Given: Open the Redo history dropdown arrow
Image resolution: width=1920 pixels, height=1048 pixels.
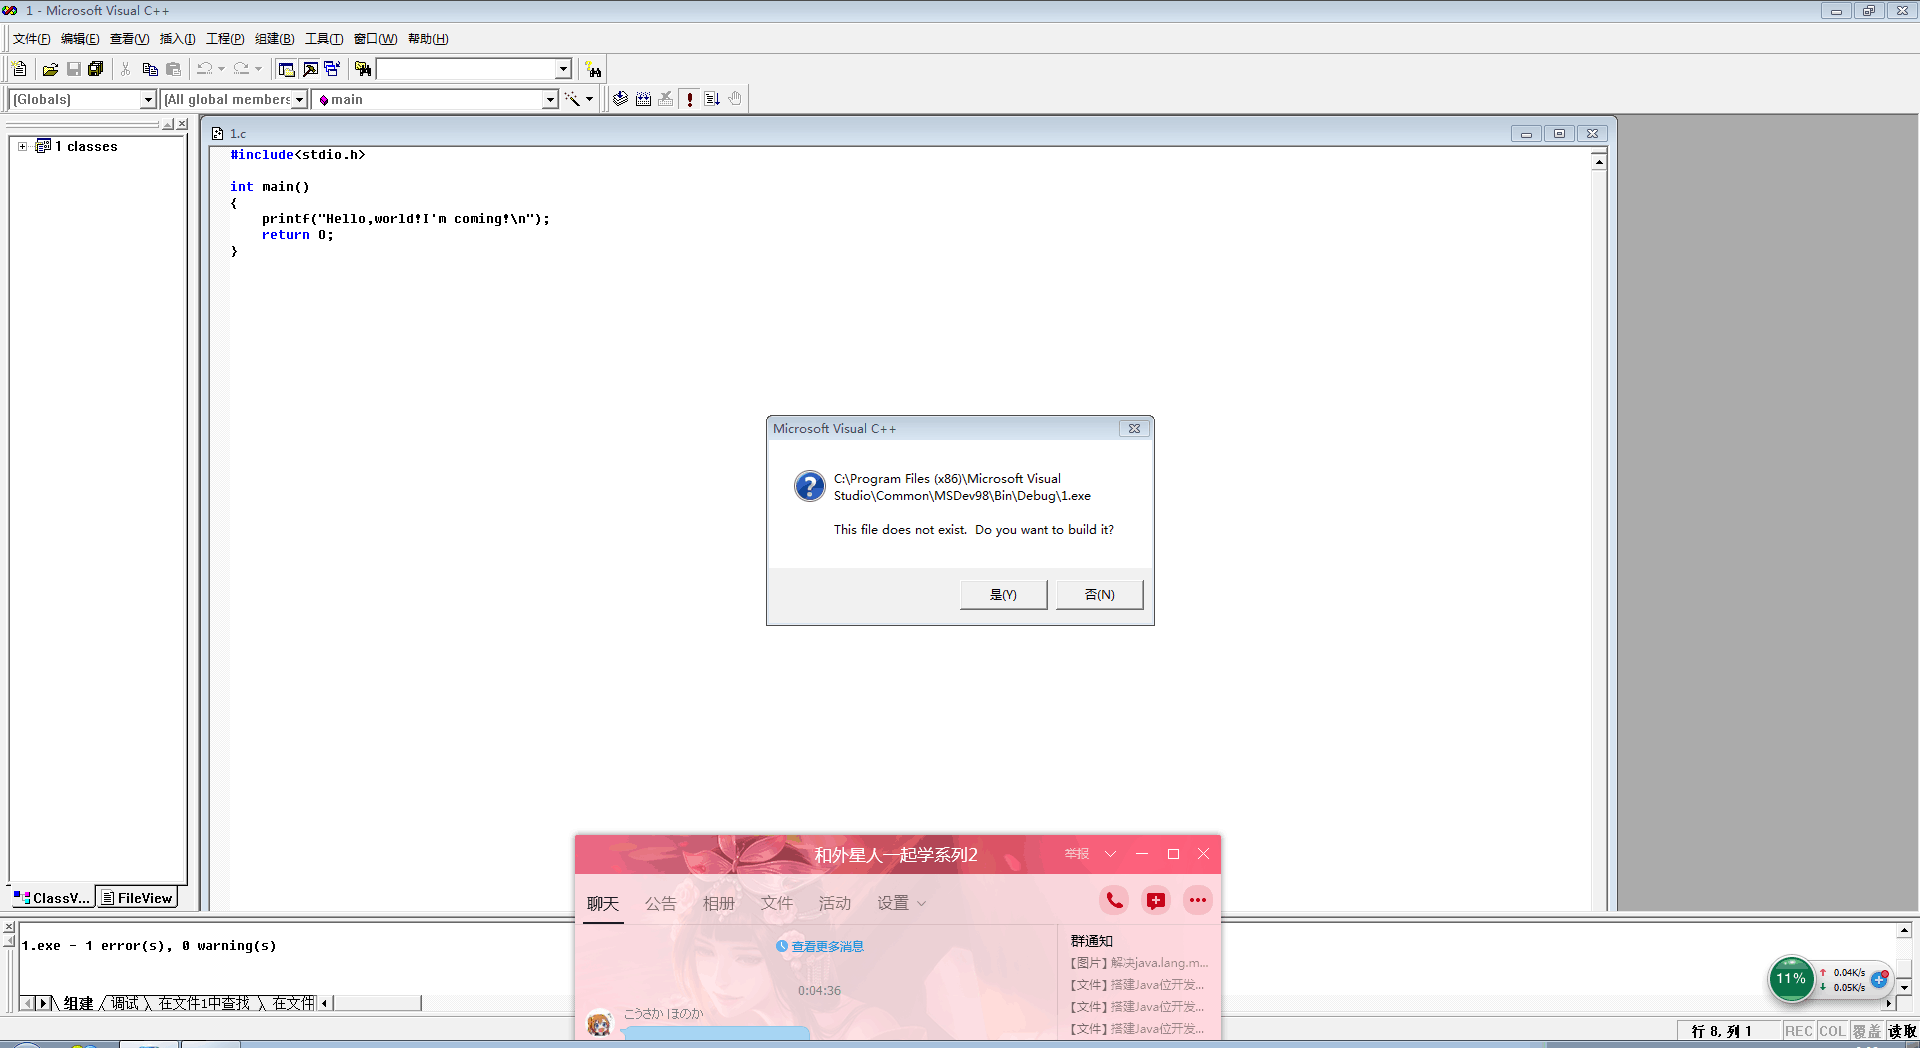Looking at the screenshot, I should click(258, 69).
